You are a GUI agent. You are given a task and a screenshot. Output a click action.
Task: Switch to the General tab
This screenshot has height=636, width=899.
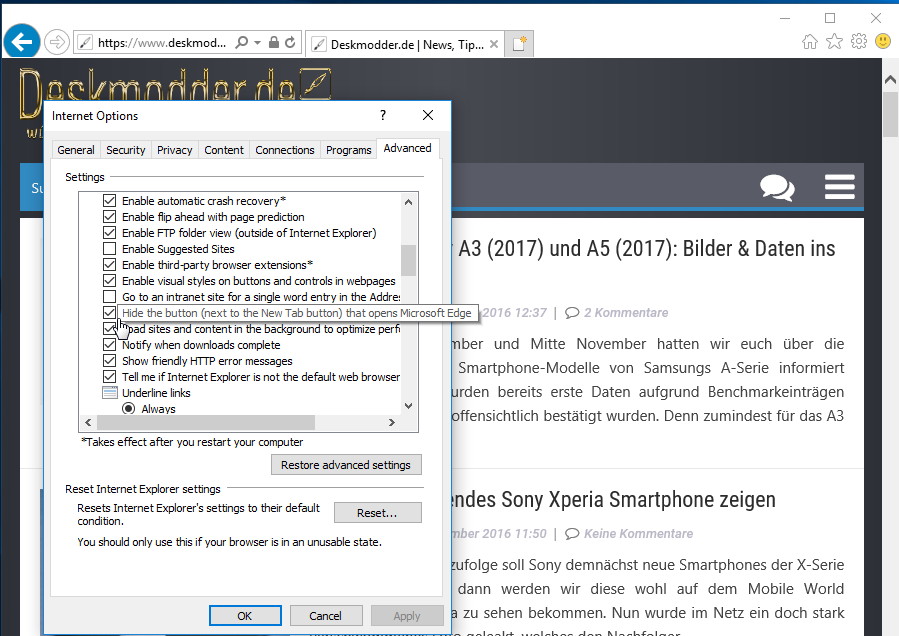tap(76, 150)
